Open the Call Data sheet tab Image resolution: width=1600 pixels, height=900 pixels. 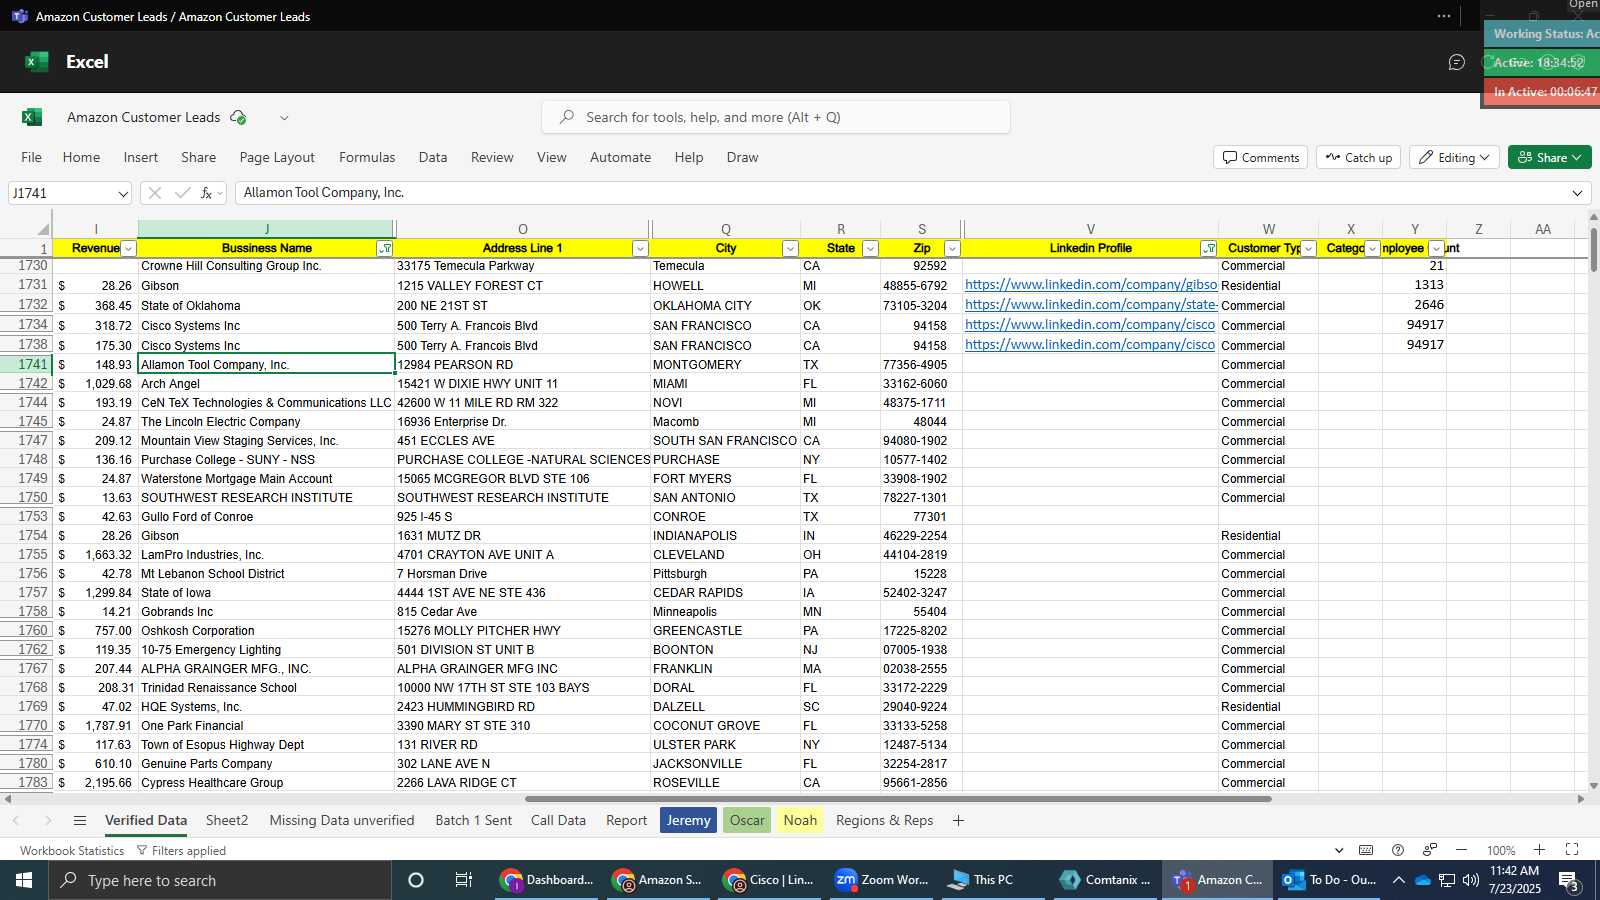(x=558, y=820)
